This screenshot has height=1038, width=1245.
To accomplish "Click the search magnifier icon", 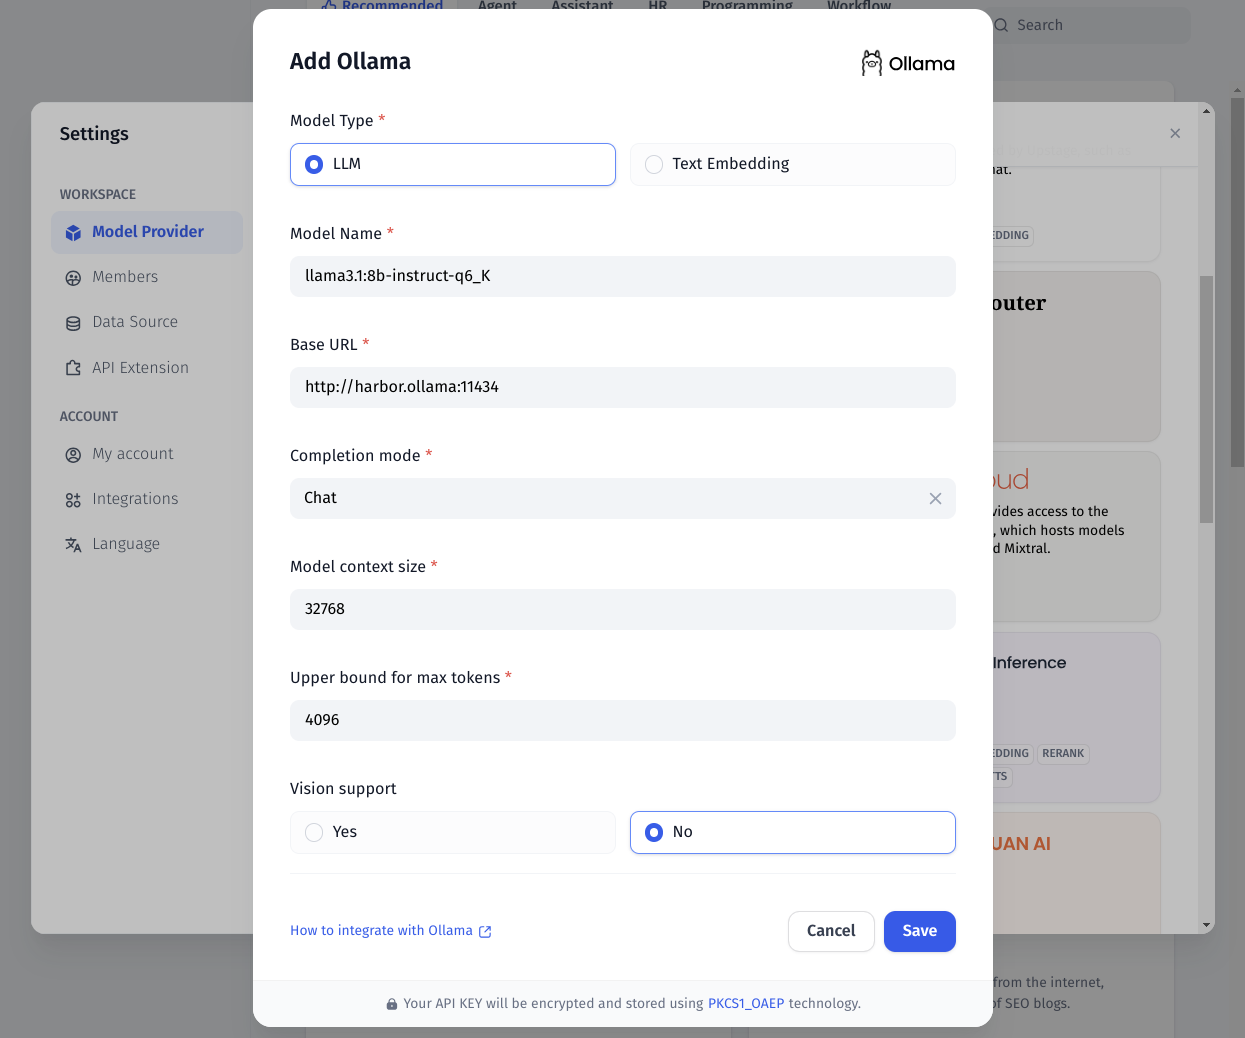I will pos(1001,25).
